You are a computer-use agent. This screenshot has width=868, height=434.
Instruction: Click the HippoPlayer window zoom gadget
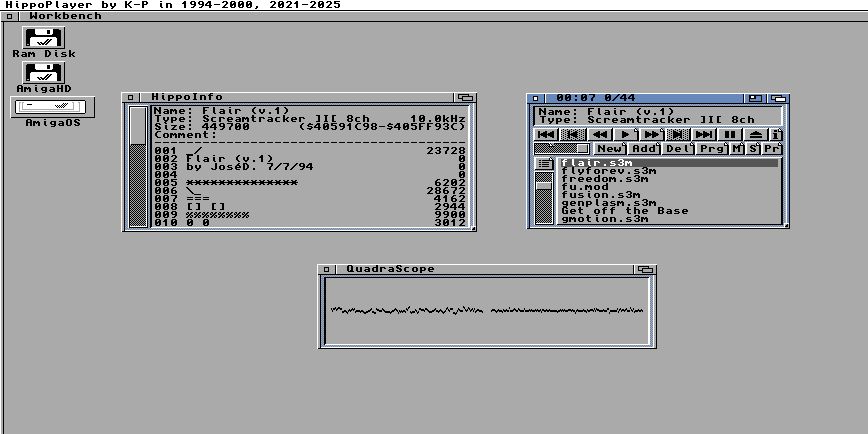(x=755, y=98)
